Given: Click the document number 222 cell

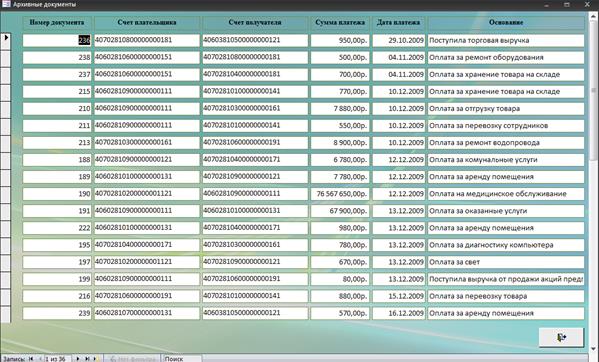Looking at the screenshot, I should [x=57, y=228].
